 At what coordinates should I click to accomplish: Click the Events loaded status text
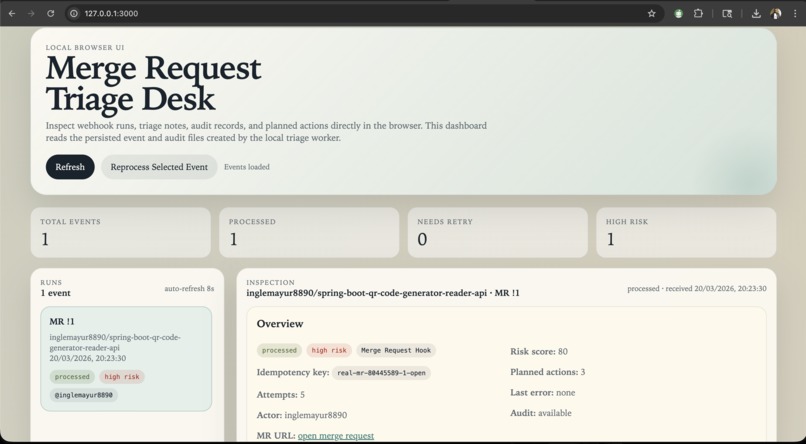(247, 167)
